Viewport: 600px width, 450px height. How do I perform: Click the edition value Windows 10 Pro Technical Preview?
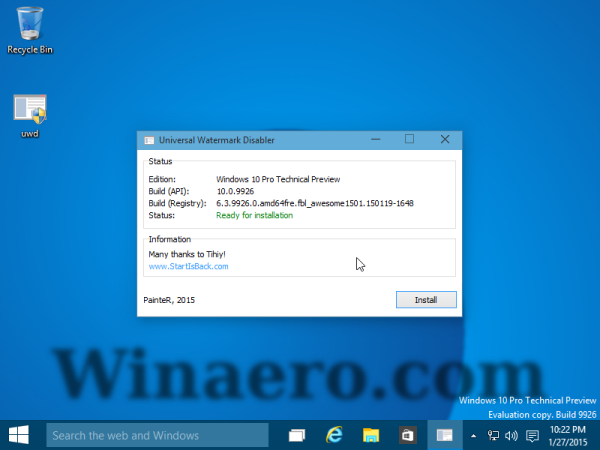tap(278, 179)
